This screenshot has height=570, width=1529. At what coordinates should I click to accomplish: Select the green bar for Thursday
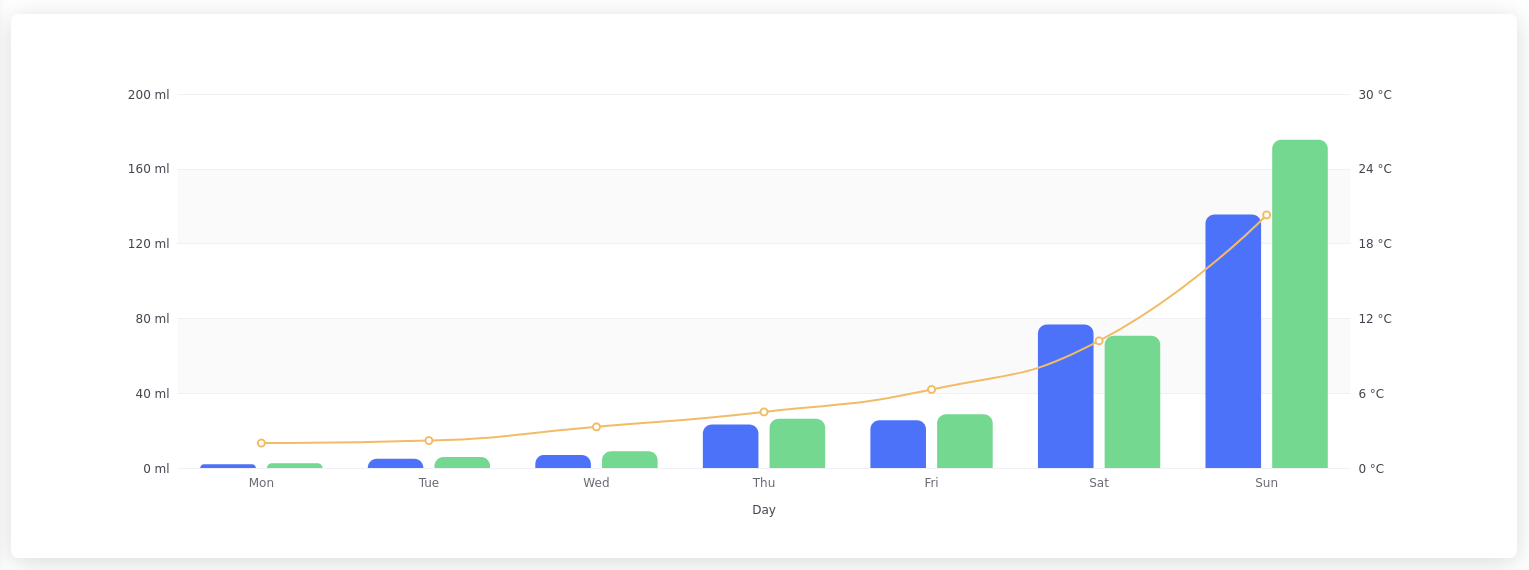click(797, 444)
